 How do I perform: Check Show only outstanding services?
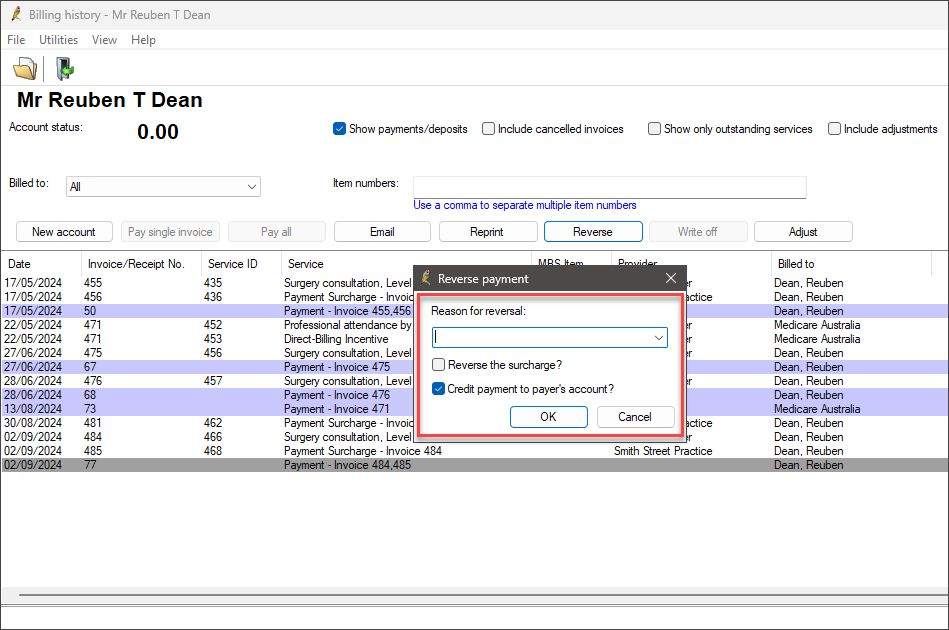coord(654,129)
